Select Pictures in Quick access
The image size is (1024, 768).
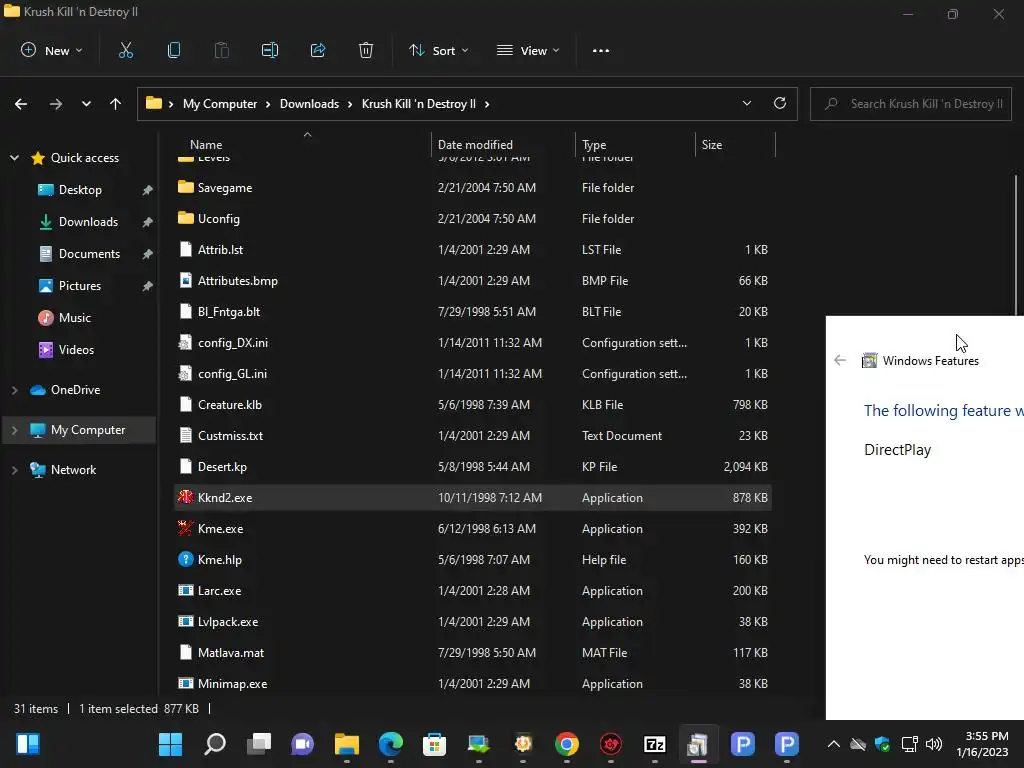pyautogui.click(x=80, y=285)
